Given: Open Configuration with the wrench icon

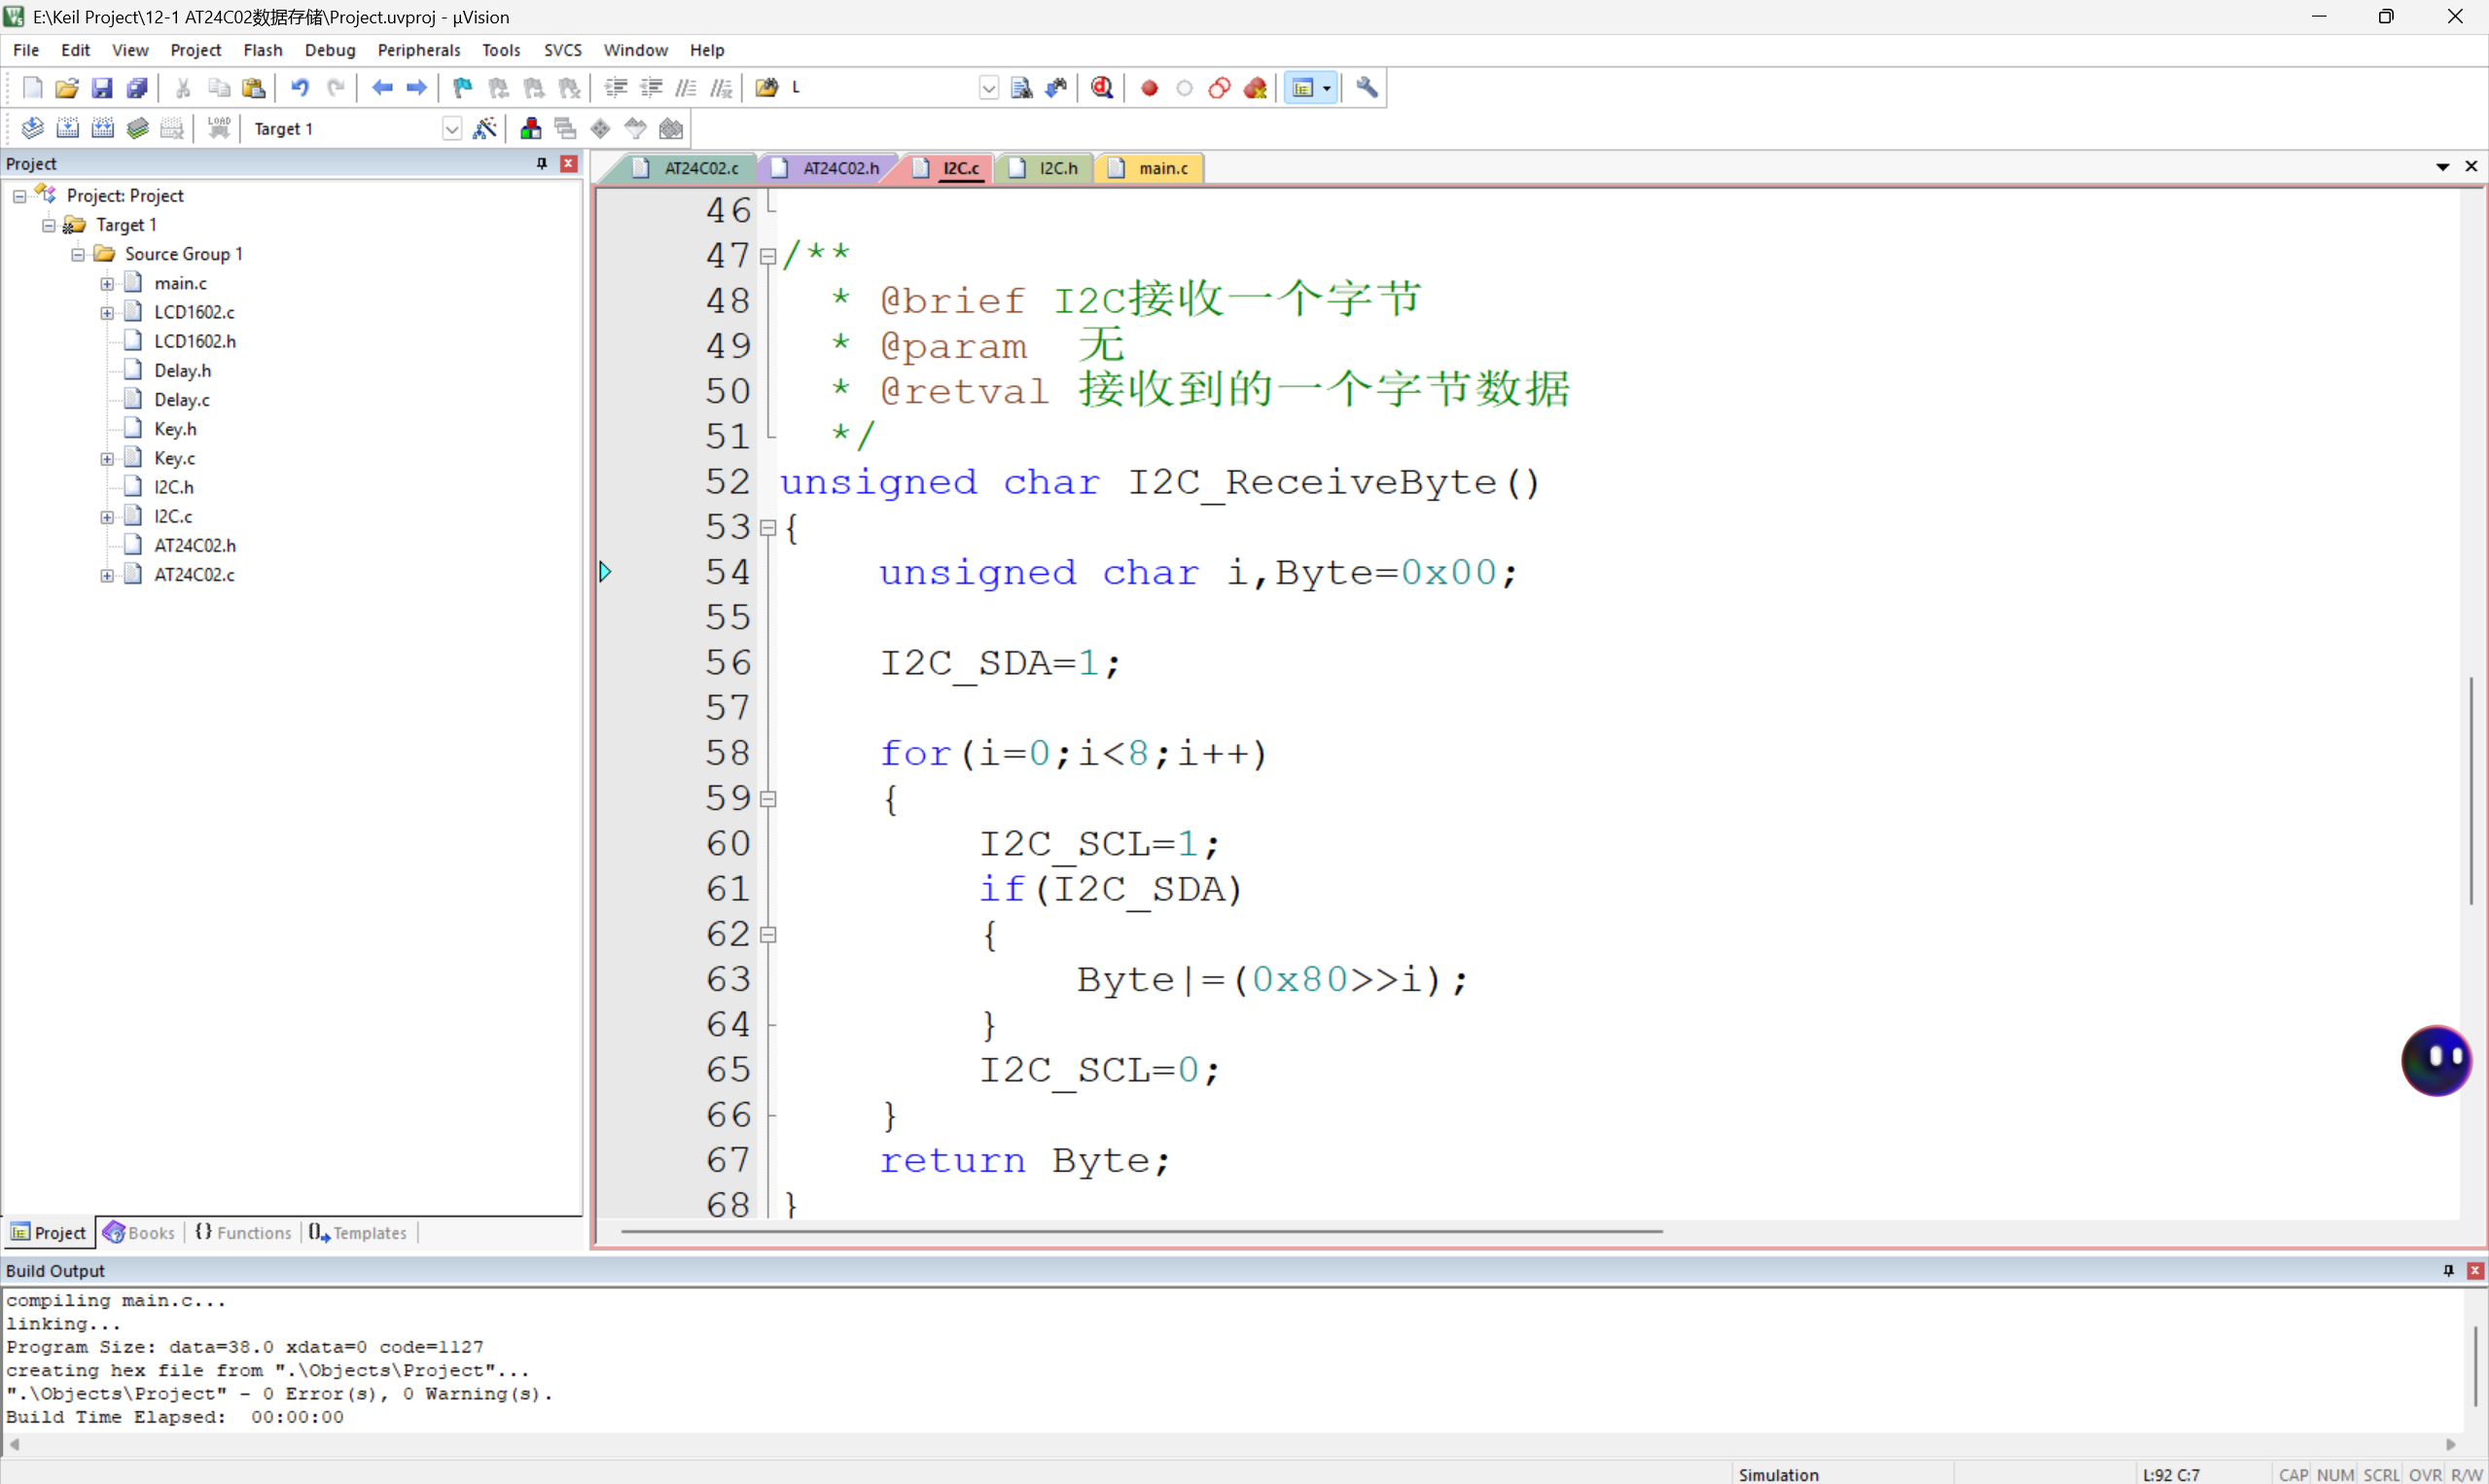Looking at the screenshot, I should pyautogui.click(x=1366, y=88).
